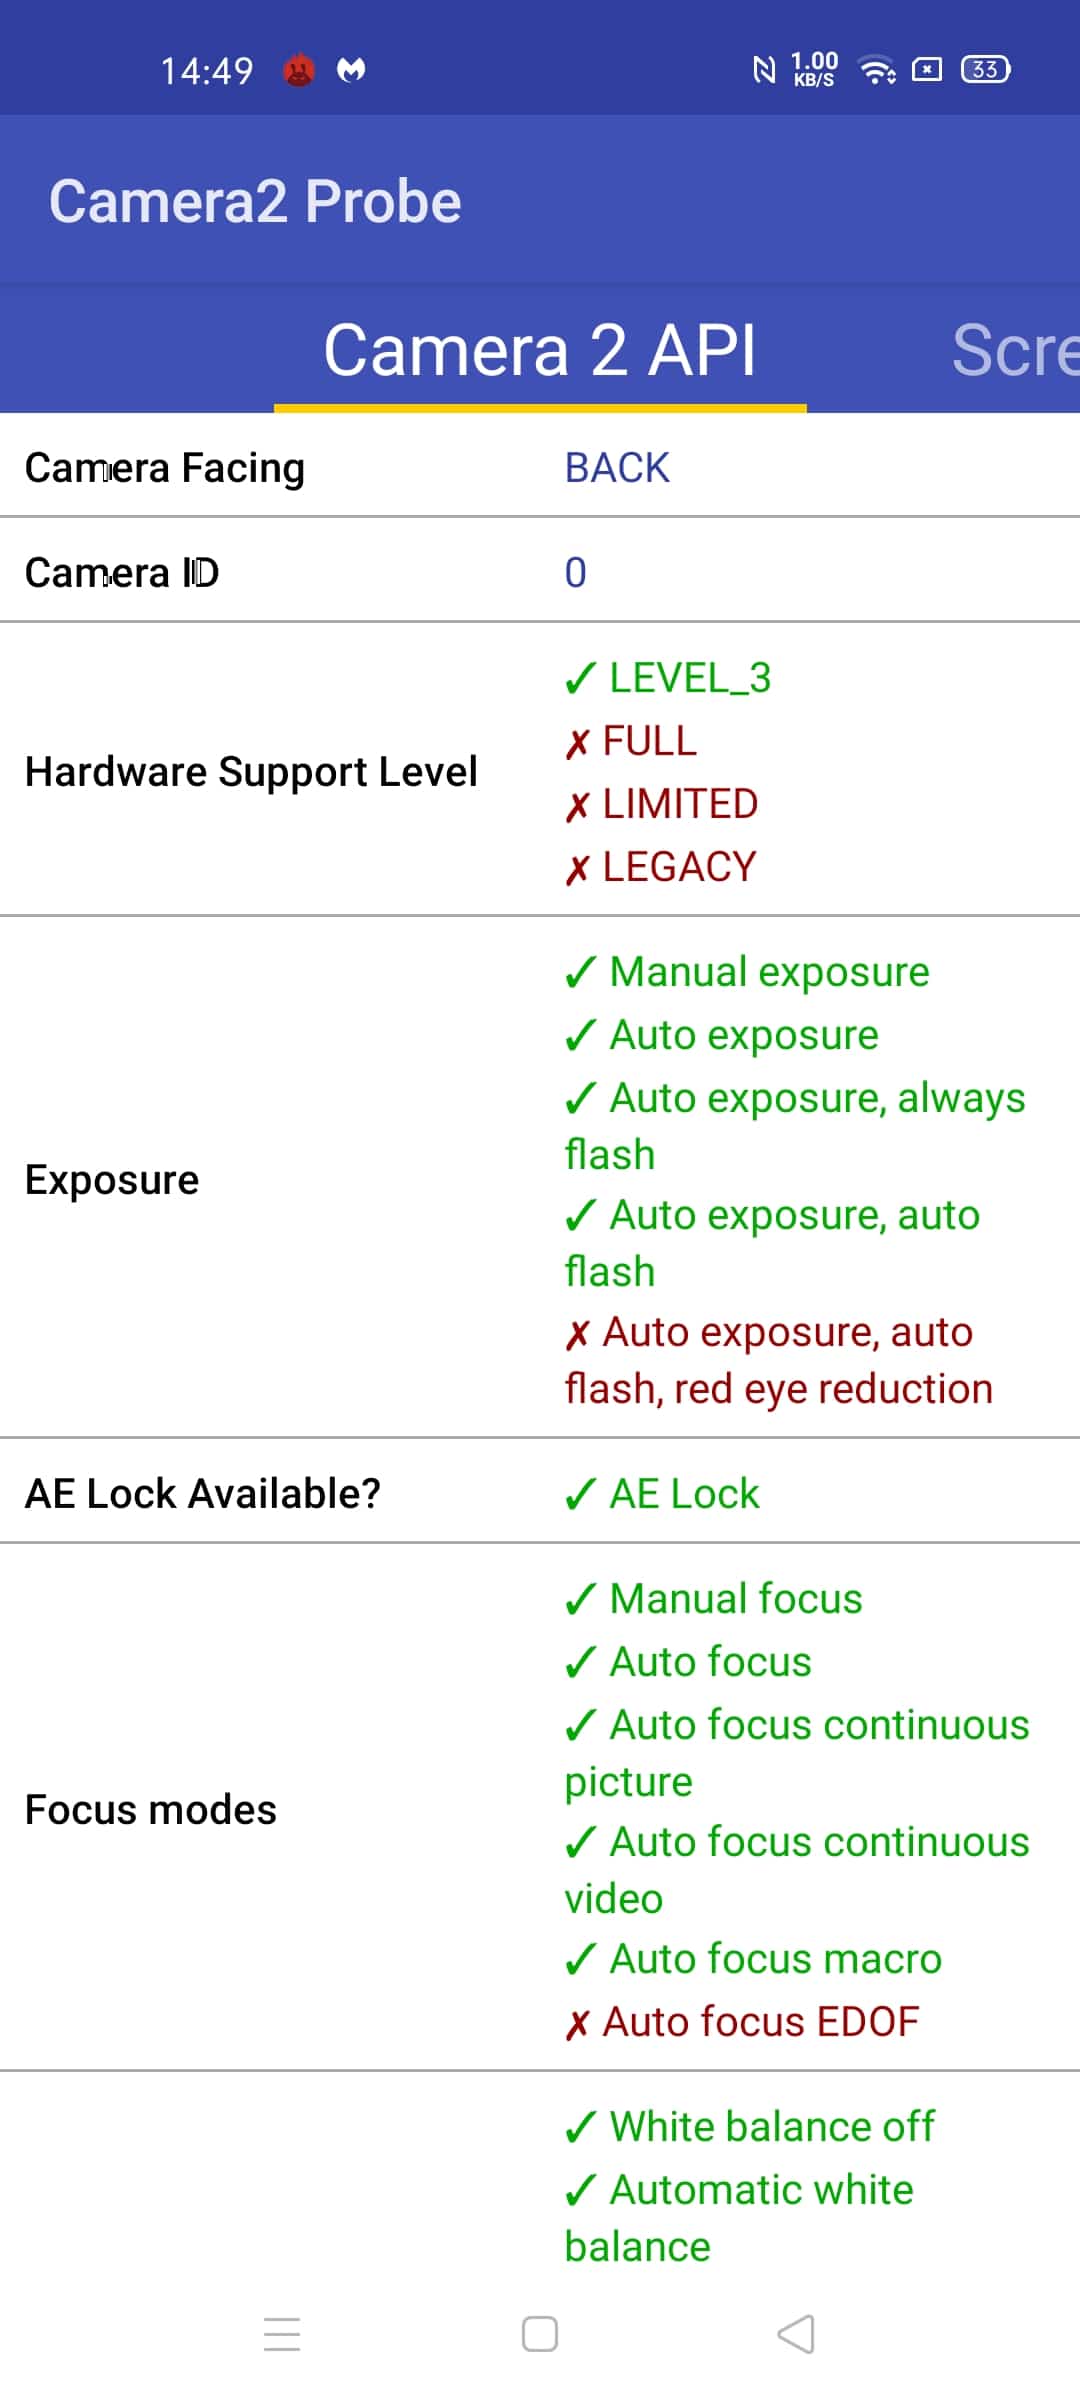Tap the red bug notification icon
The height and width of the screenshot is (2400, 1080).
pyautogui.click(x=299, y=70)
